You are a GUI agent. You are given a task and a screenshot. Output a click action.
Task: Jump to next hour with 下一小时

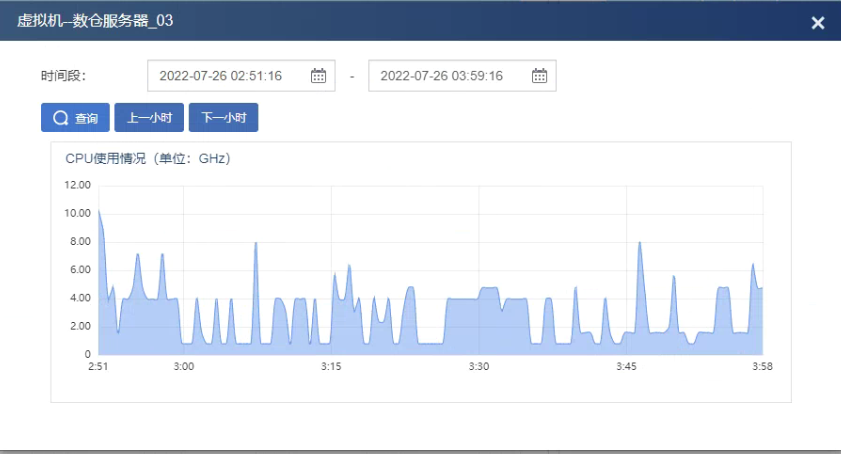pos(223,118)
